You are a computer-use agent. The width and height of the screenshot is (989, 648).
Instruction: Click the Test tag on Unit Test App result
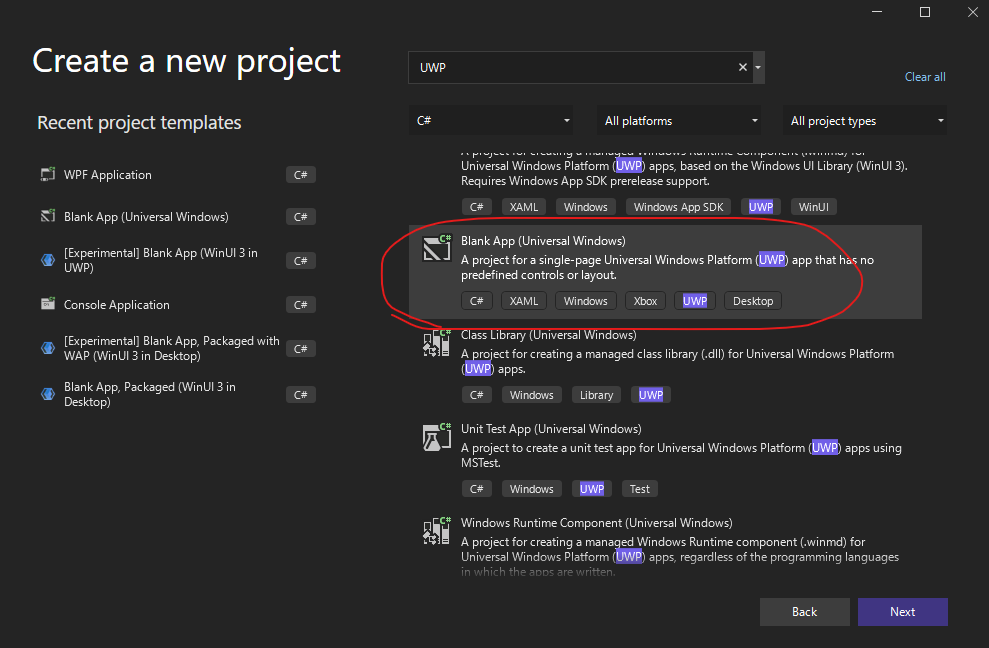coord(640,489)
